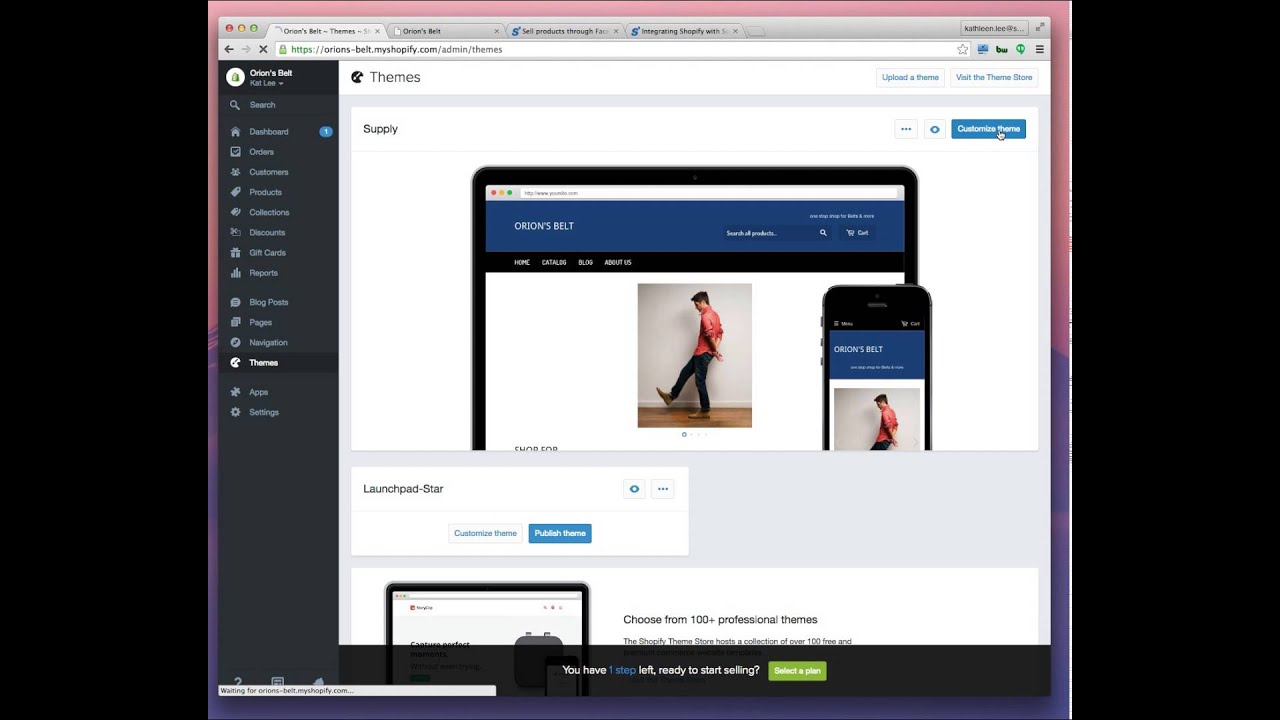Image resolution: width=1280 pixels, height=720 pixels.
Task: Click the browser back arrow
Action: click(229, 49)
